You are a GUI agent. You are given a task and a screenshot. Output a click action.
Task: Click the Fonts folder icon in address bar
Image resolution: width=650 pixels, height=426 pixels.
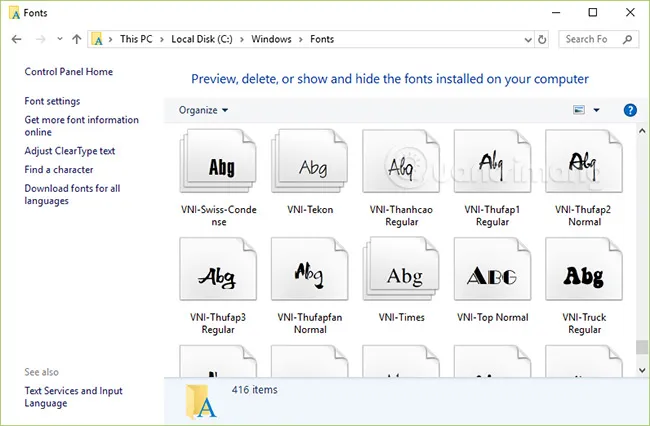pyautogui.click(x=97, y=39)
